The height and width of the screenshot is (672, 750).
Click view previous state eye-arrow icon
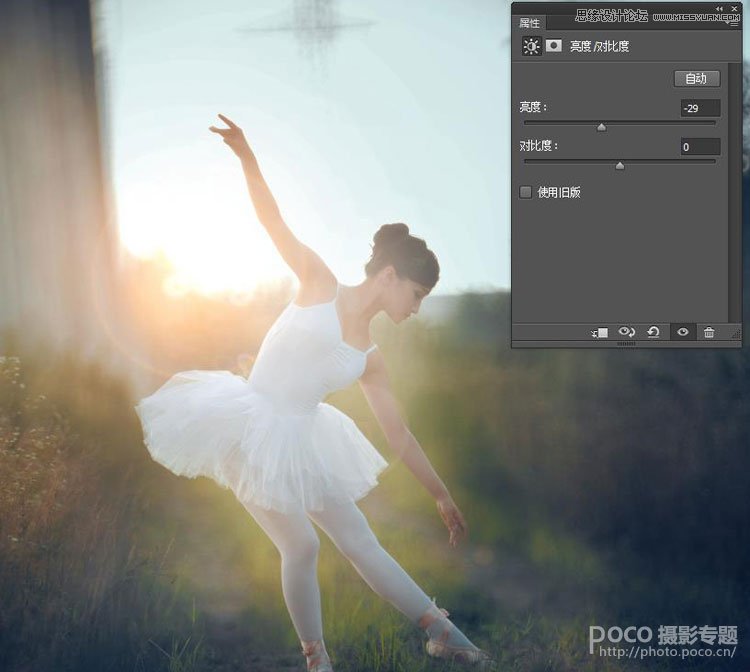(626, 332)
